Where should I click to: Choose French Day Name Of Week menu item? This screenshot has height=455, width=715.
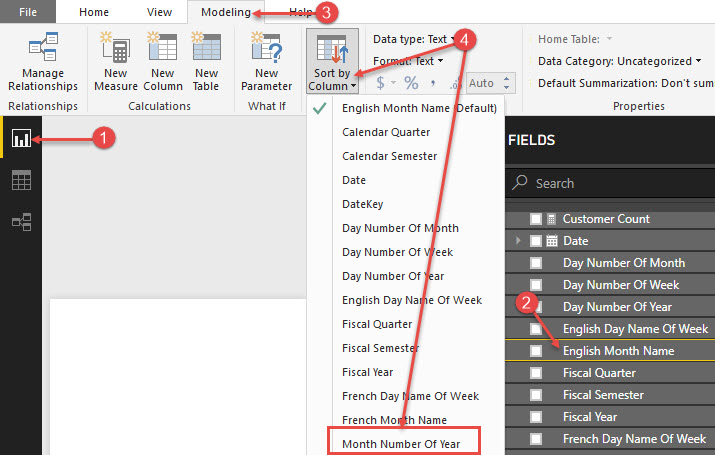tap(406, 396)
